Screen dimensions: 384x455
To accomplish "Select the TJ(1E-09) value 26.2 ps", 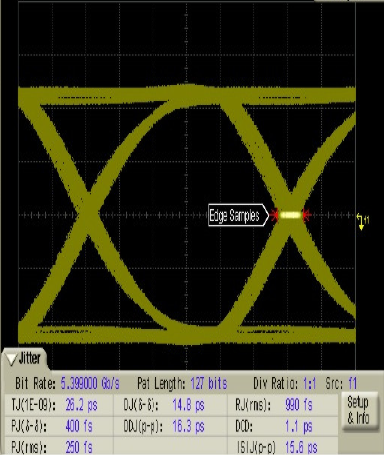I will [x=81, y=405].
